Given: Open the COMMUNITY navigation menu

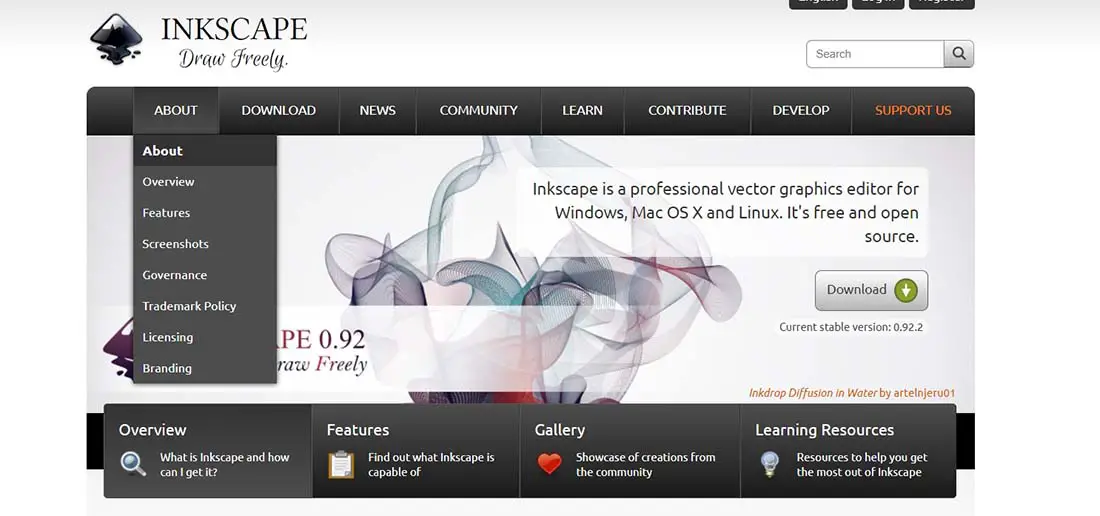Looking at the screenshot, I should coord(478,110).
